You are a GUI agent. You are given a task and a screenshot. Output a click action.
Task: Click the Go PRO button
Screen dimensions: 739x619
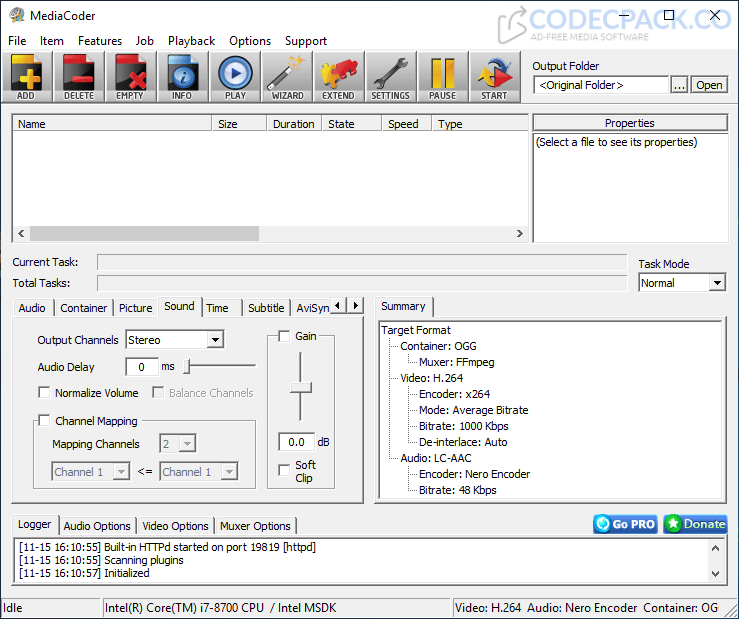[625, 524]
